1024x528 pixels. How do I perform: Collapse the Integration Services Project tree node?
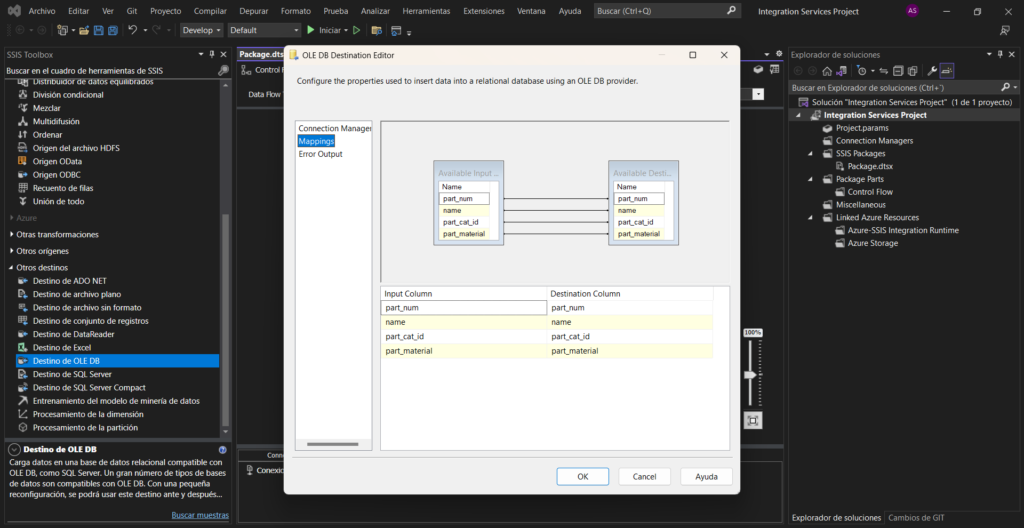click(x=799, y=115)
